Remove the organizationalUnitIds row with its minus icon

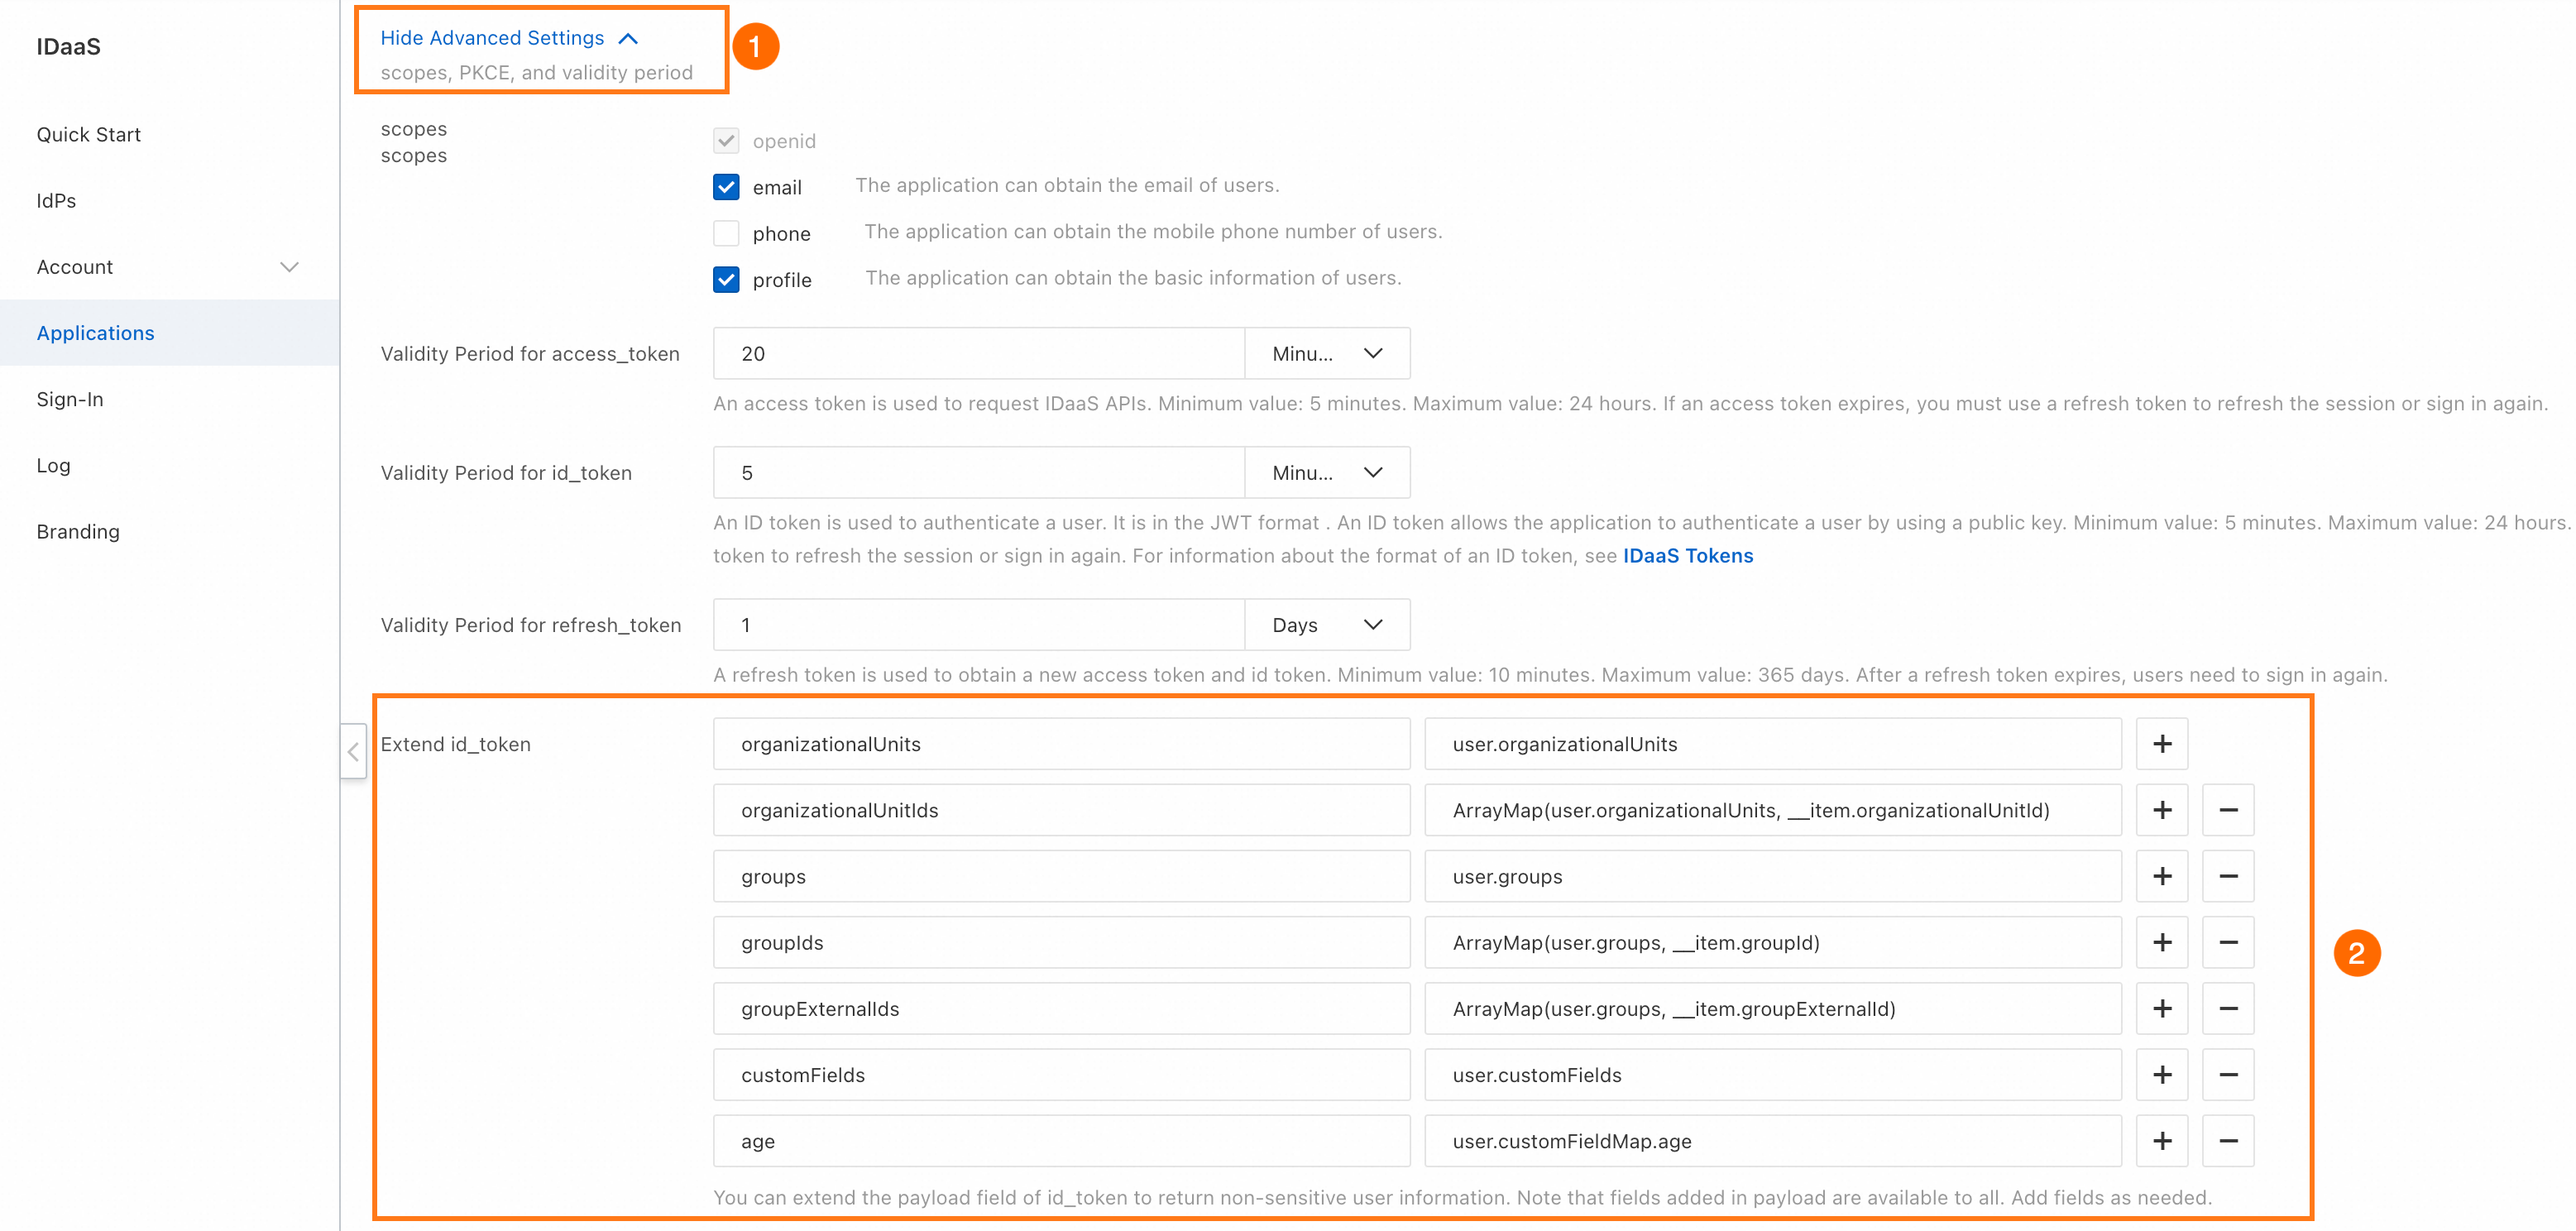click(x=2227, y=810)
